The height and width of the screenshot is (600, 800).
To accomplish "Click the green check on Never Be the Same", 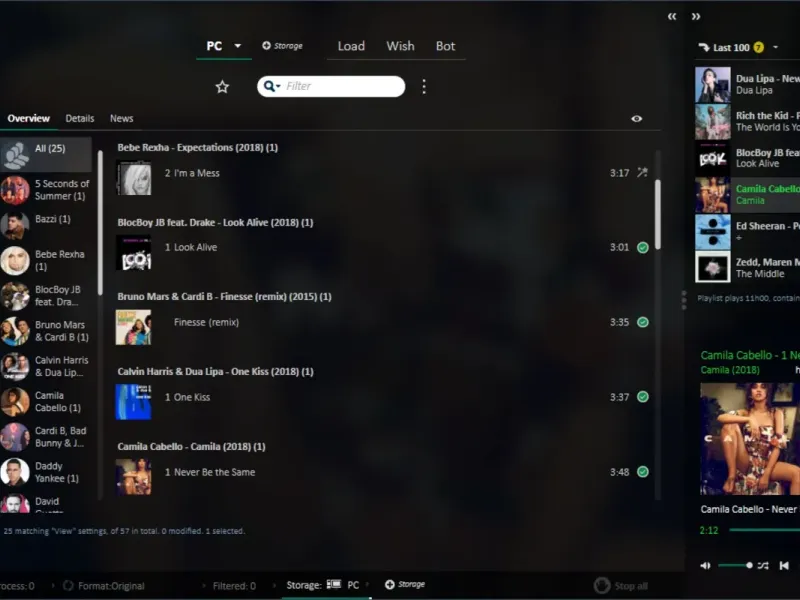I will tap(643, 471).
